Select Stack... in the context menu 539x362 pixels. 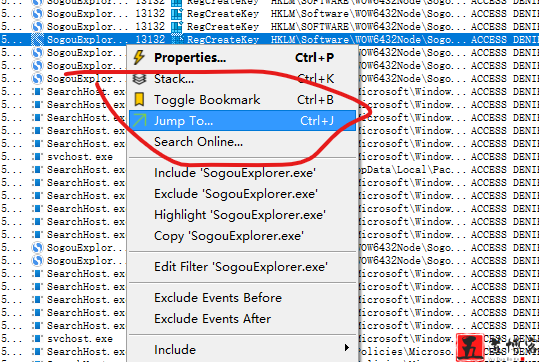pyautogui.click(x=242, y=79)
